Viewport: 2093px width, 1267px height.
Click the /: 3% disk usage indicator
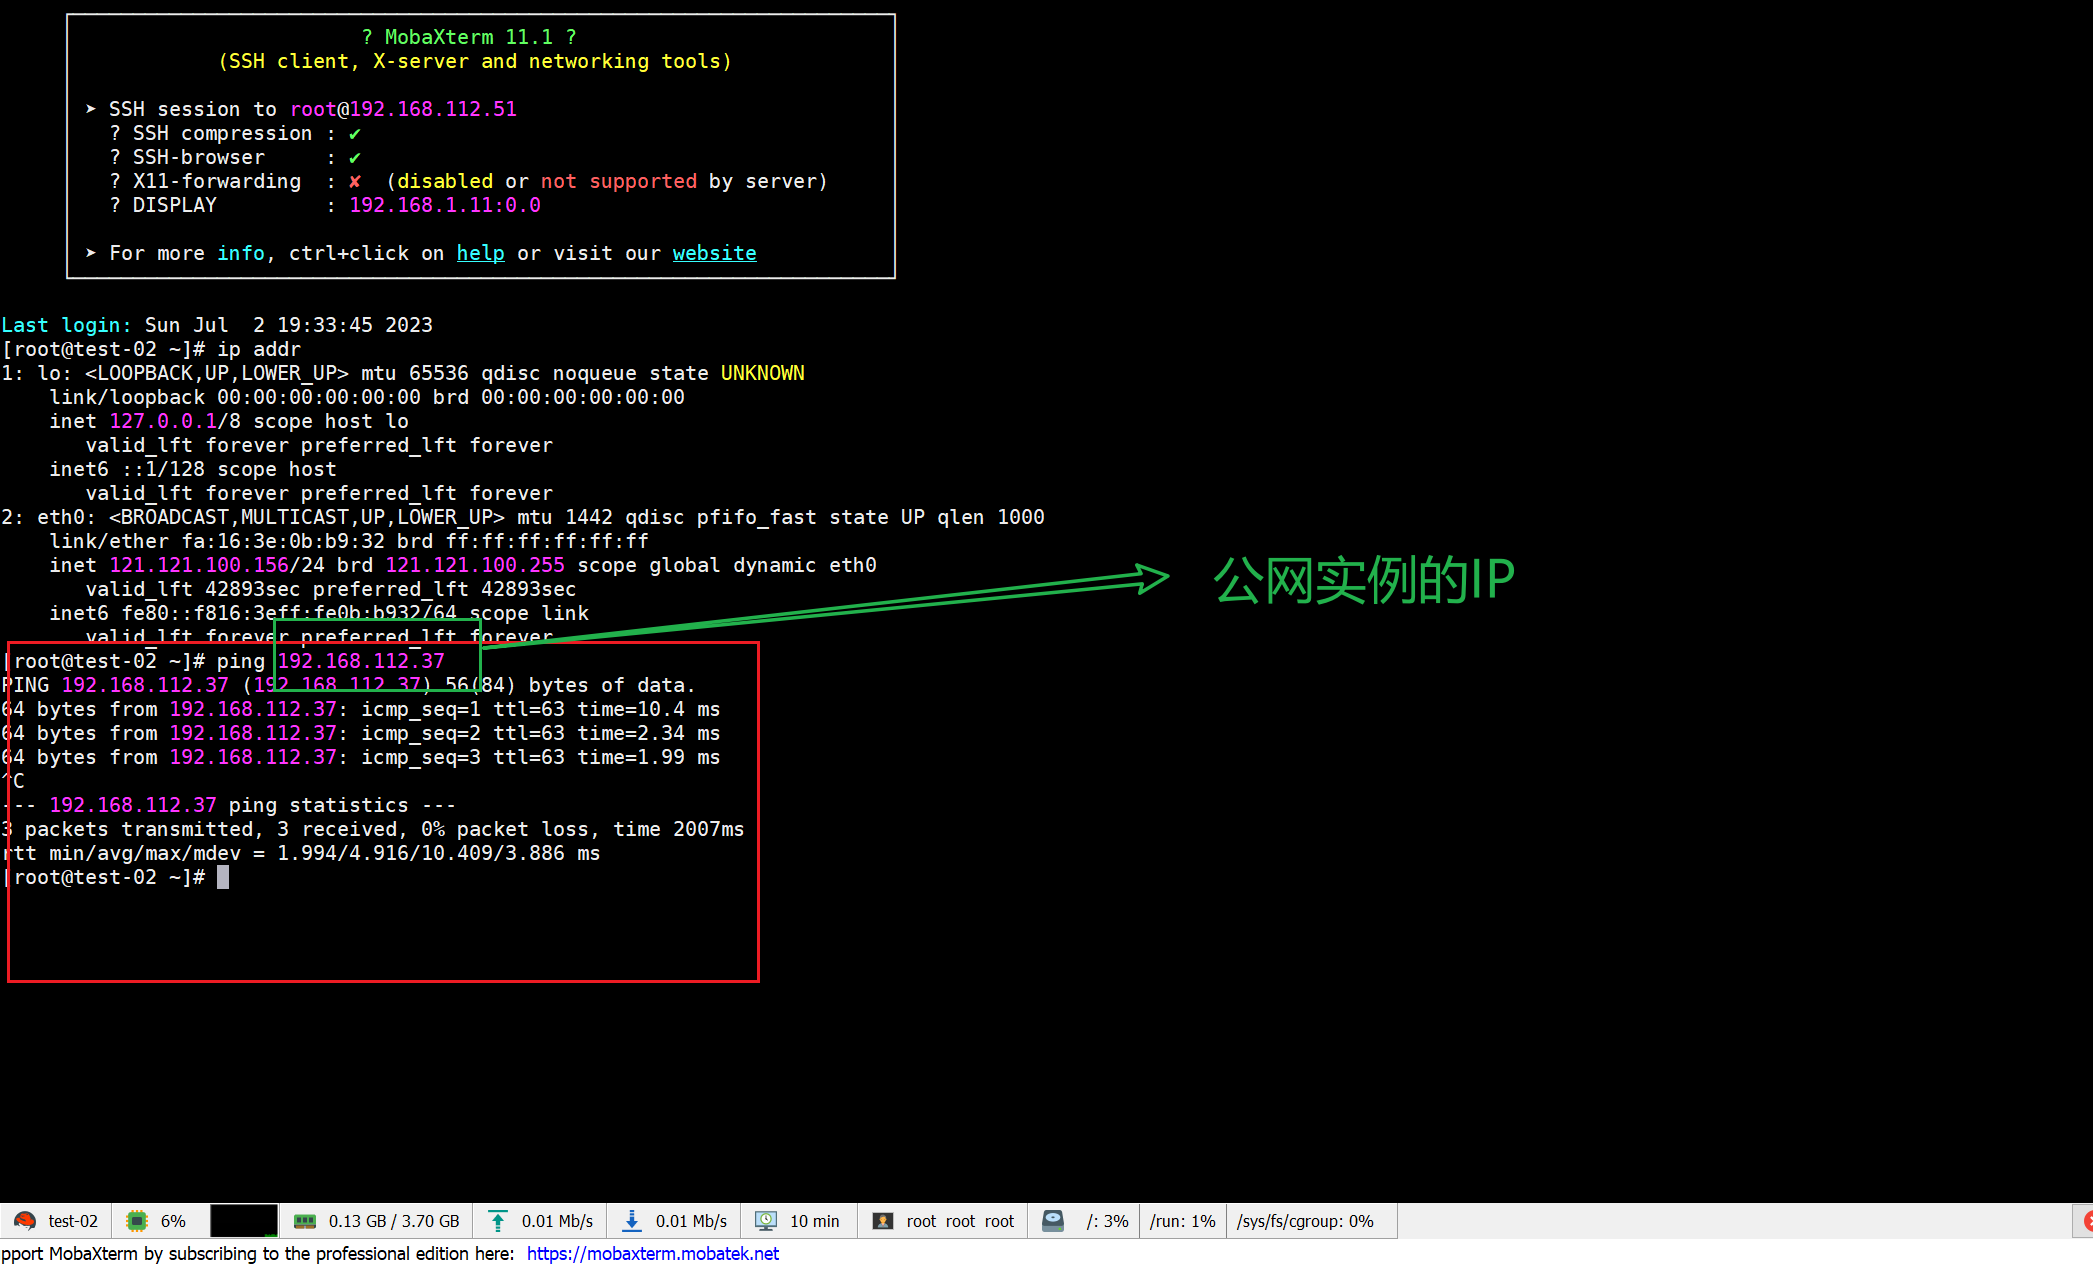[1106, 1220]
